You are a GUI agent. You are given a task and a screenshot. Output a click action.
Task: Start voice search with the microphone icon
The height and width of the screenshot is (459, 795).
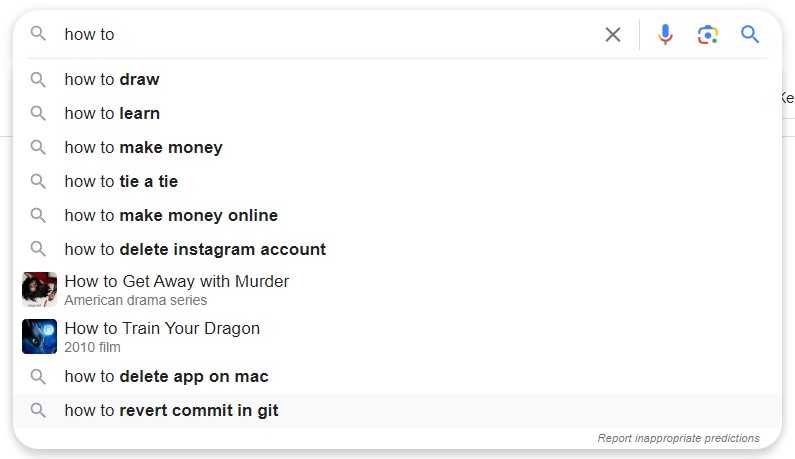coord(665,34)
